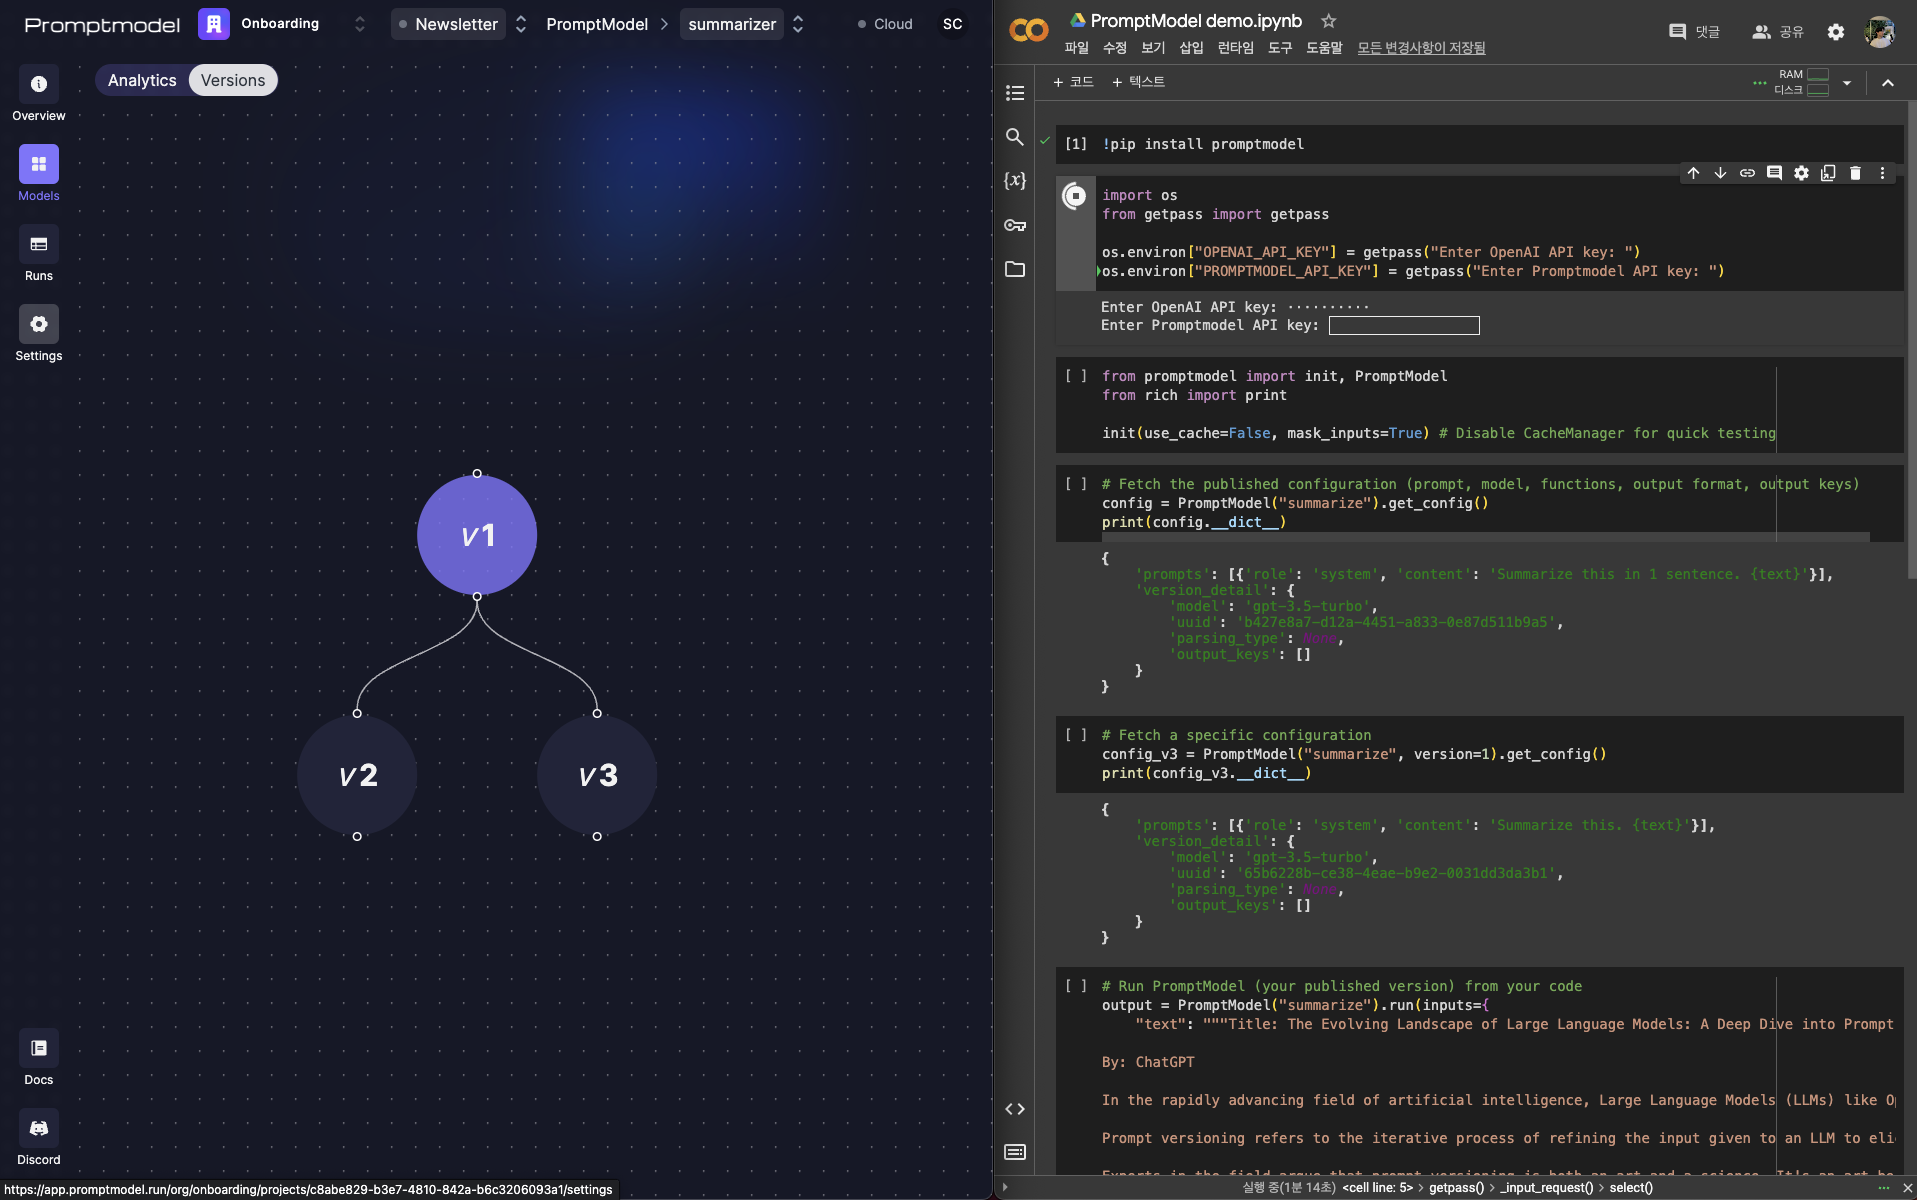The image size is (1917, 1200).
Task: Open the 런타임 menu in Colab
Action: pos(1235,48)
